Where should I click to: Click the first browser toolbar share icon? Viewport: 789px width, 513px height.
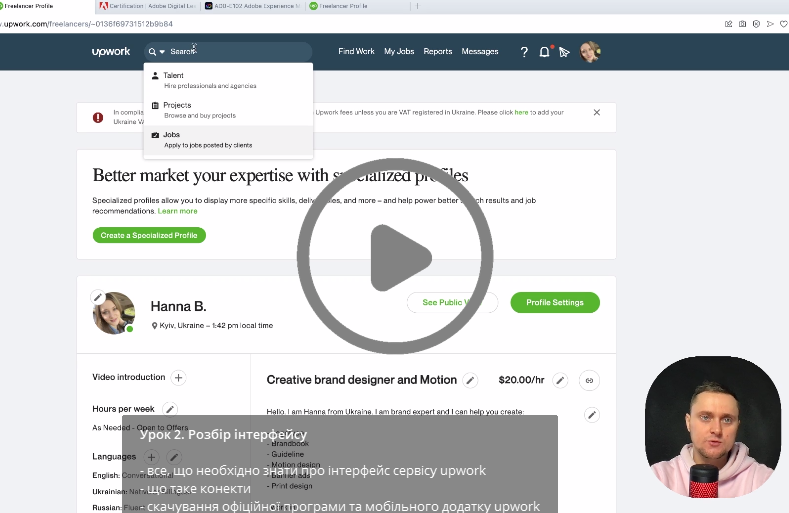coord(728,24)
